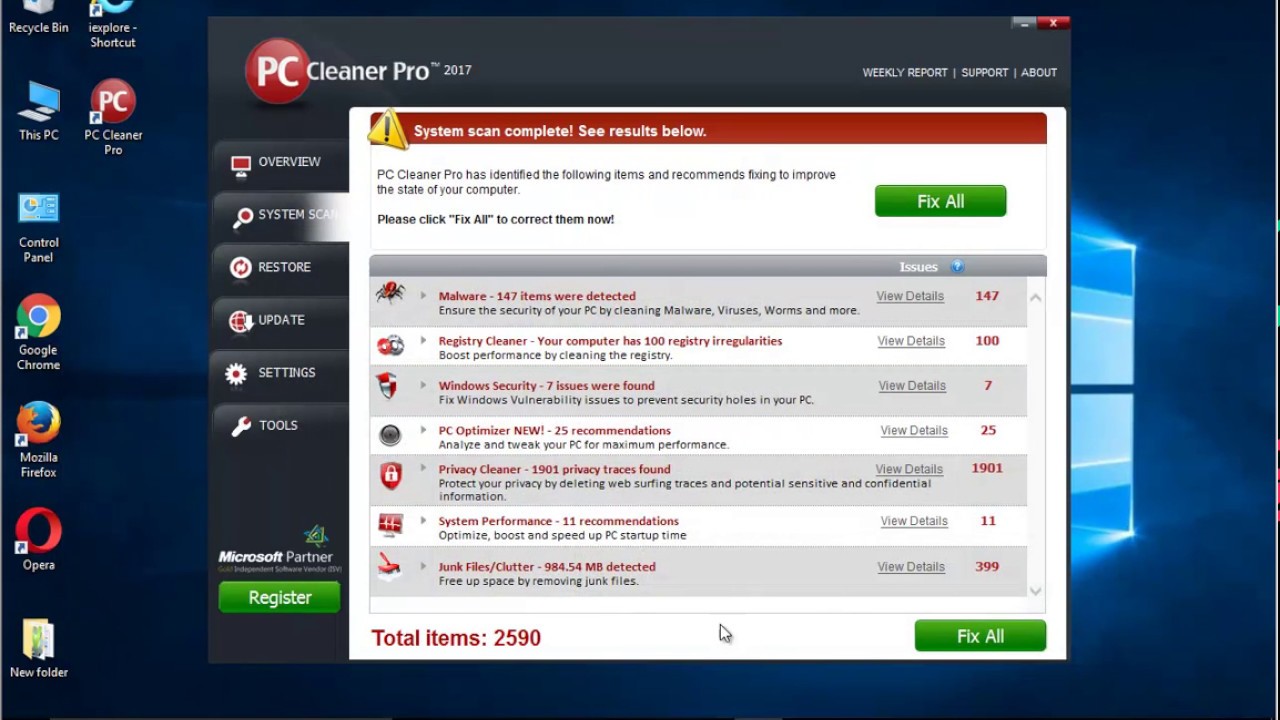This screenshot has width=1280, height=720.
Task: Click the bottom Fix All button
Action: tap(980, 636)
